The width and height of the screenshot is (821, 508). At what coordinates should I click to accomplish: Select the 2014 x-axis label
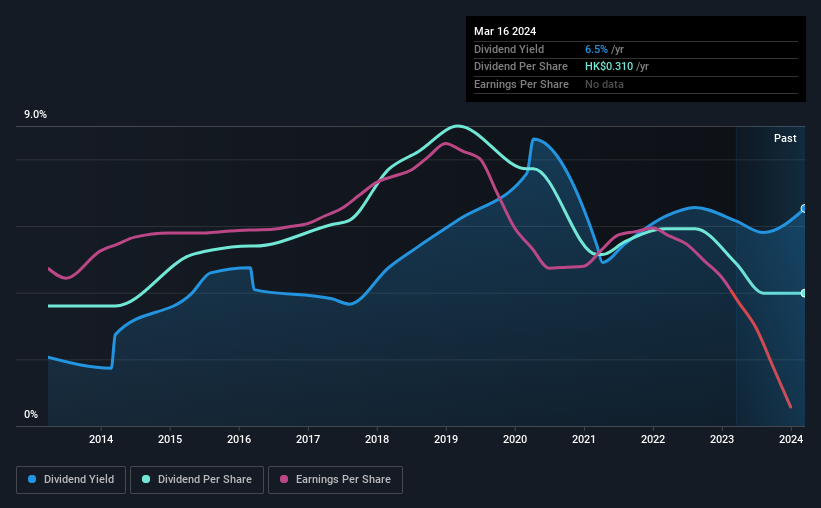(x=101, y=439)
